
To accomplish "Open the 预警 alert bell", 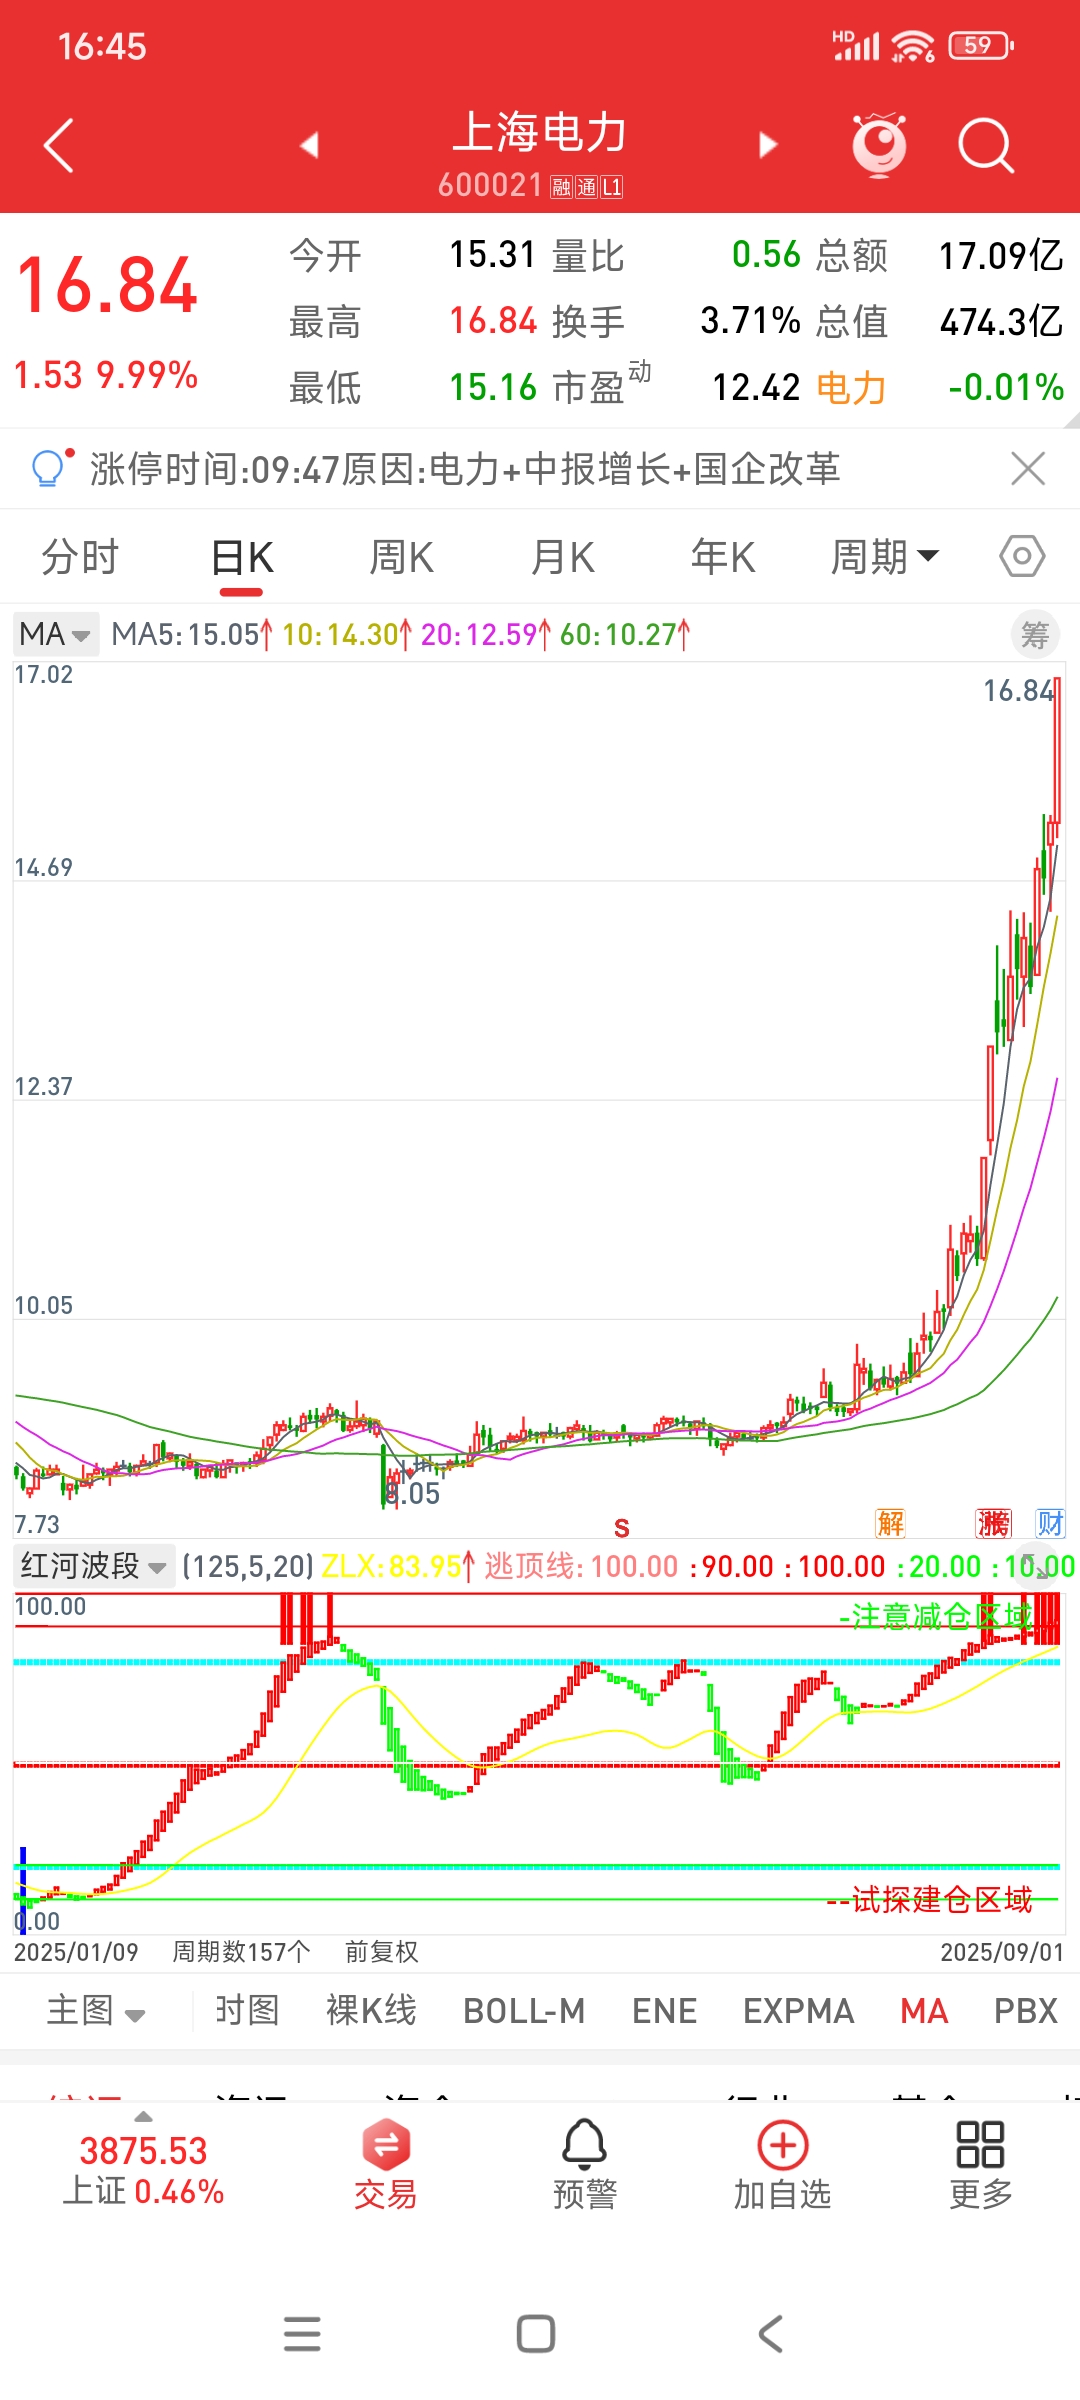I will tap(585, 2165).
